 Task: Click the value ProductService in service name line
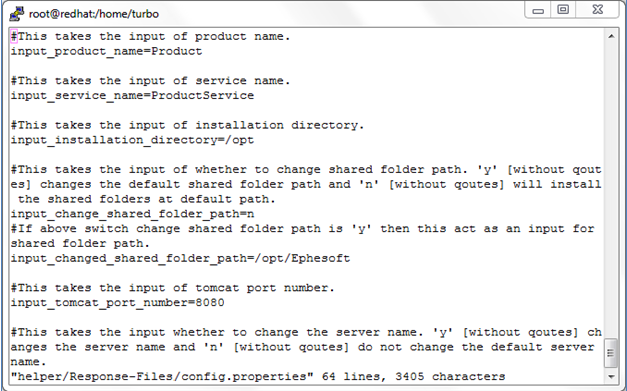pyautogui.click(x=202, y=96)
